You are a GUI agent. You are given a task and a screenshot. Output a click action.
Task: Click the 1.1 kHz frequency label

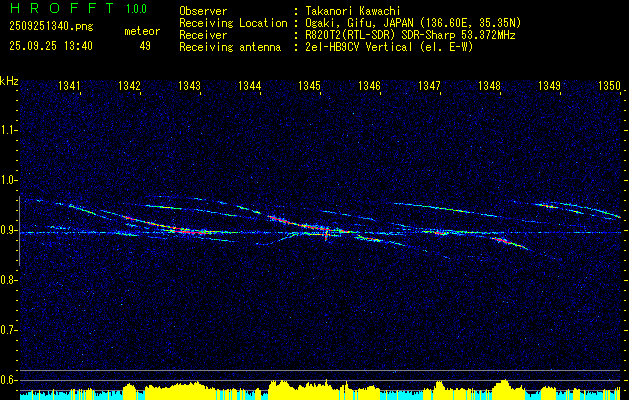point(8,130)
